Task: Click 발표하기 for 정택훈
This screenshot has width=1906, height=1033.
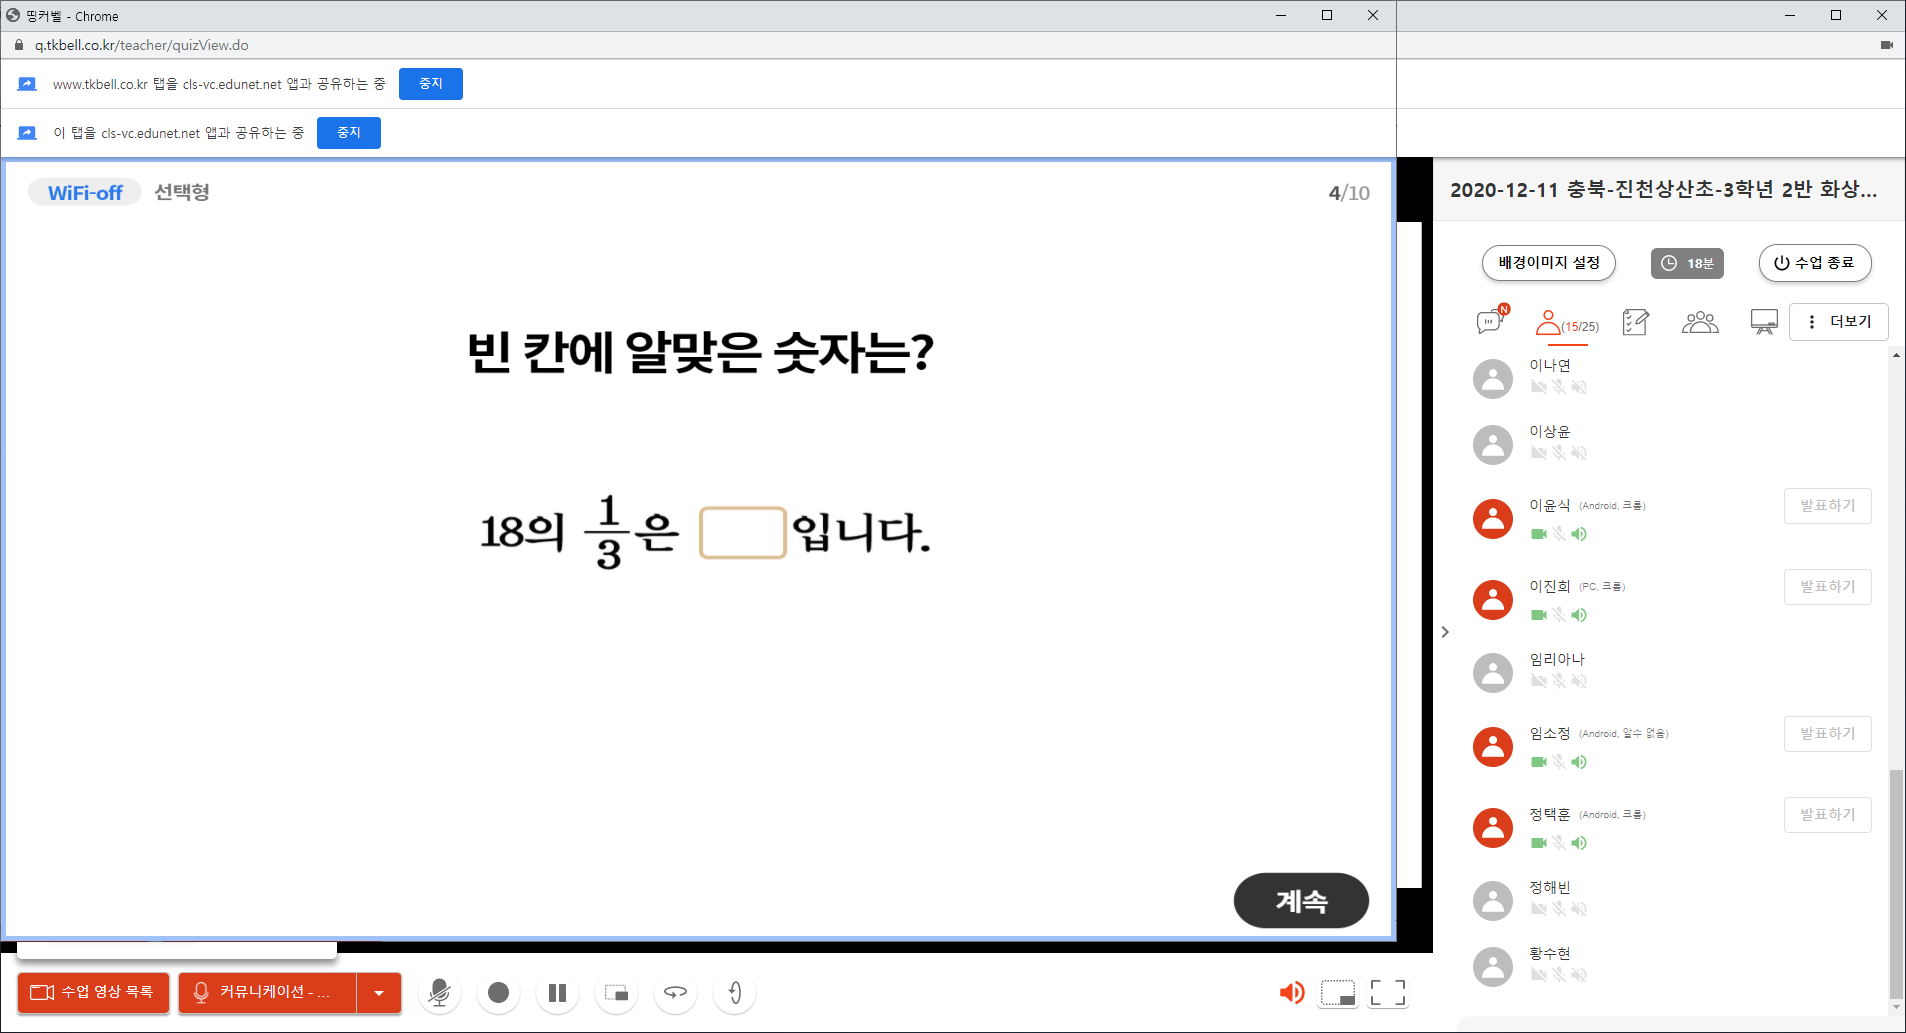Action: tap(1827, 815)
